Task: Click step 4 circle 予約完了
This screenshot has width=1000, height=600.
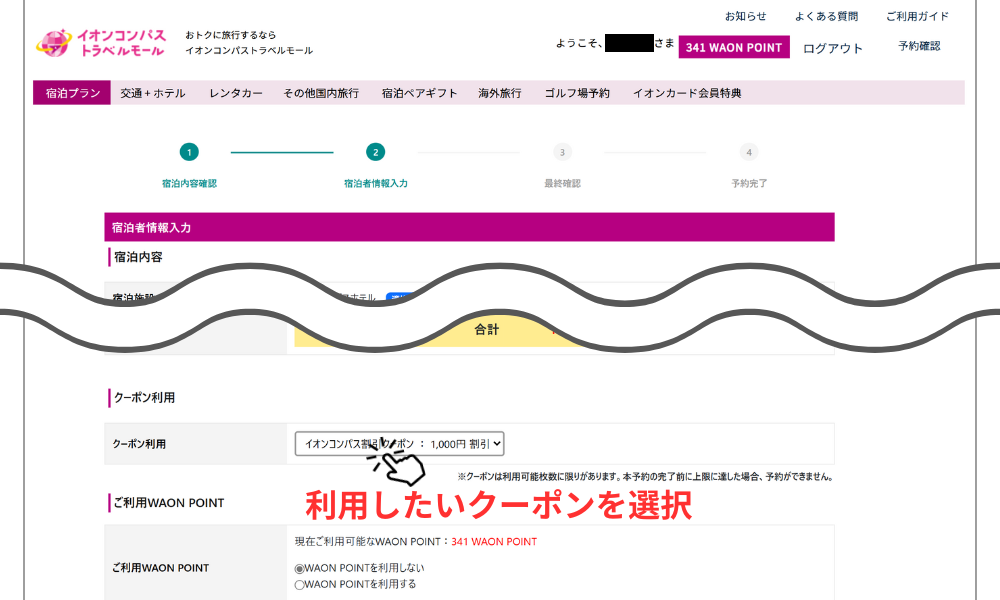Action: [749, 152]
